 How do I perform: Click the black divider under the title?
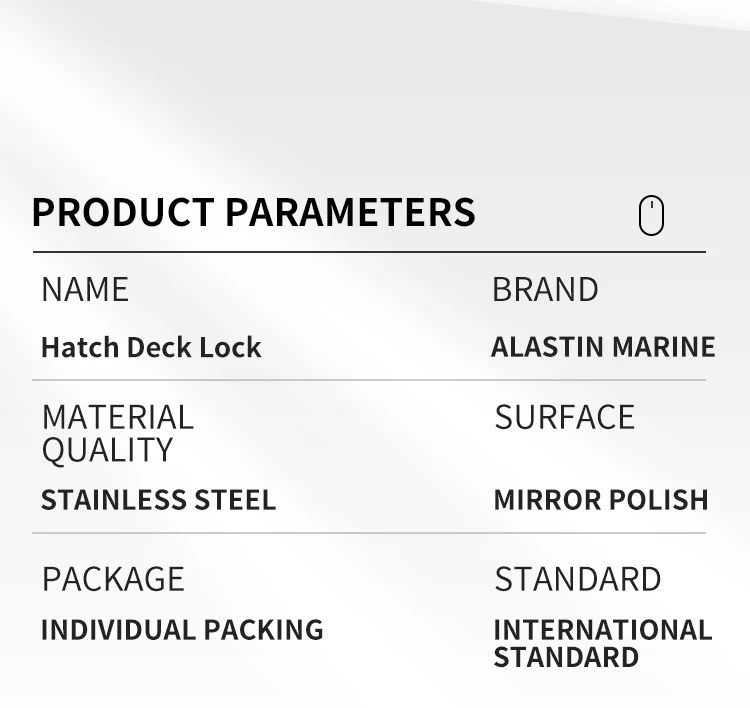point(369,251)
